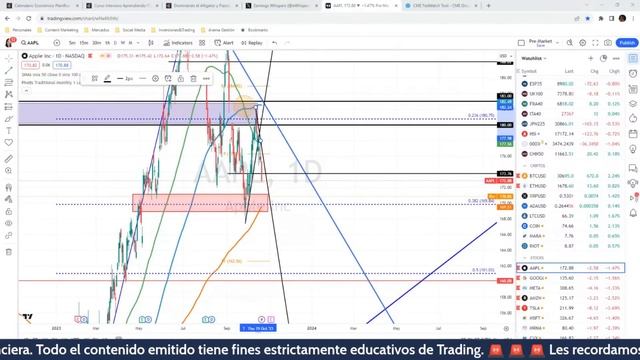The height and width of the screenshot is (360, 640).
Task: Switch to 1h timeframe
Action: coord(107,43)
